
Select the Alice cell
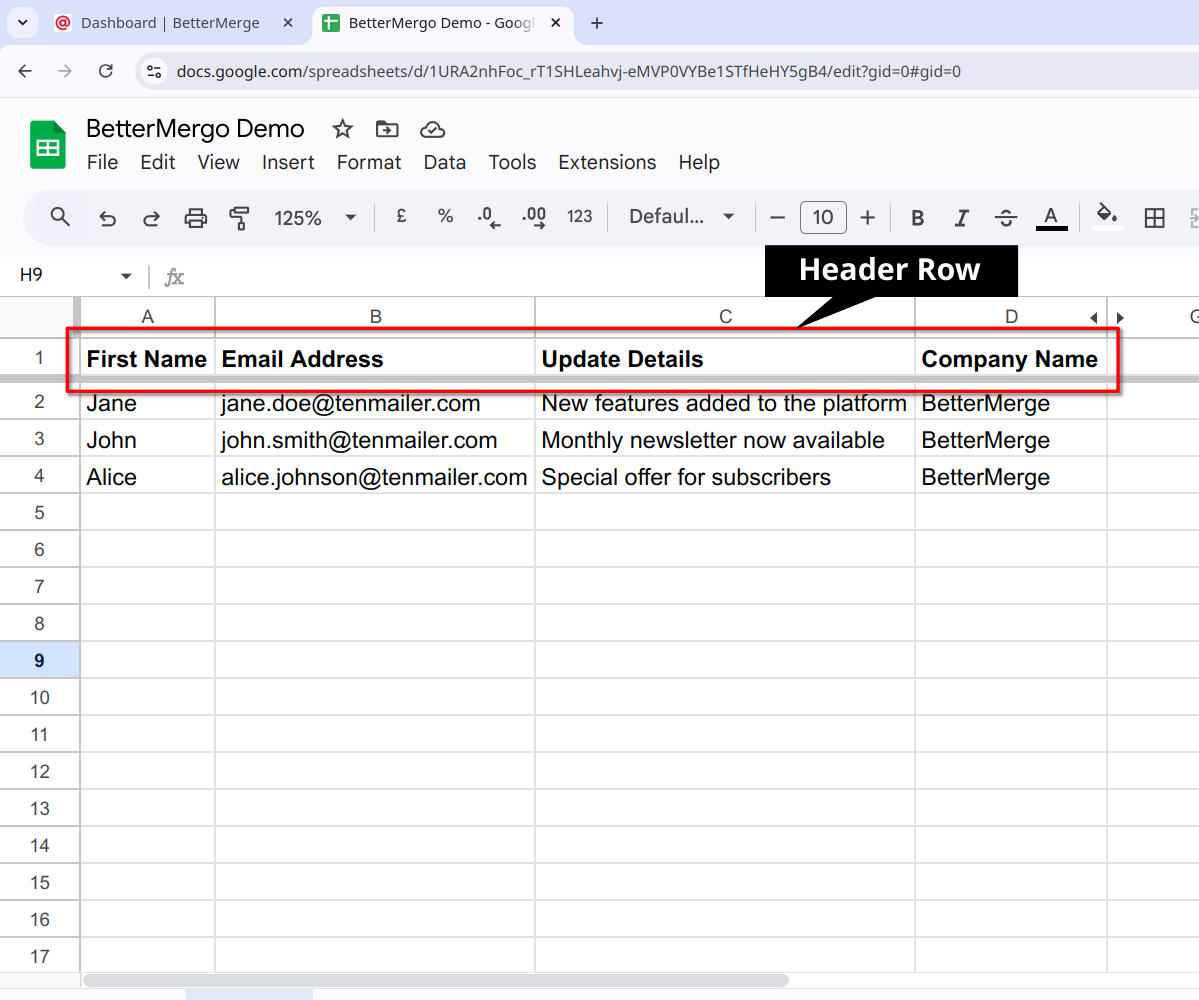pos(148,476)
